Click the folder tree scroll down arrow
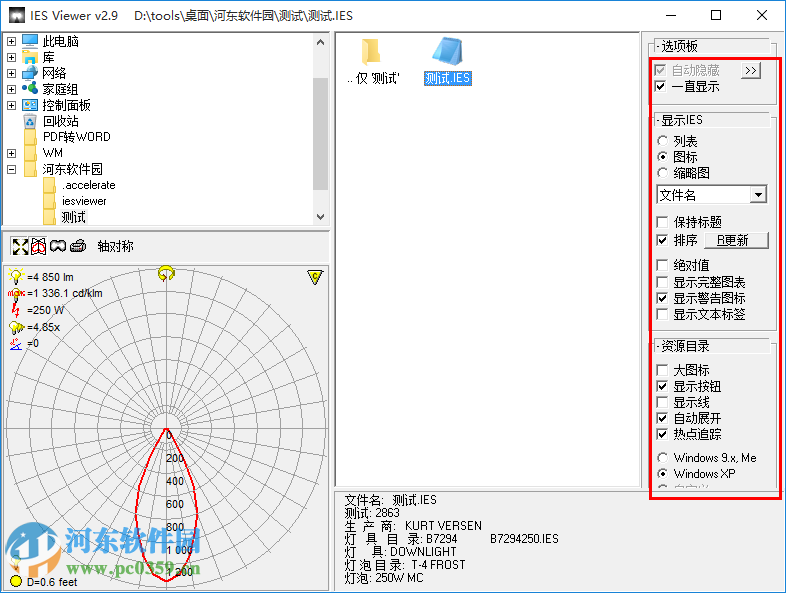Screen dimensions: 786x593 tap(320, 217)
